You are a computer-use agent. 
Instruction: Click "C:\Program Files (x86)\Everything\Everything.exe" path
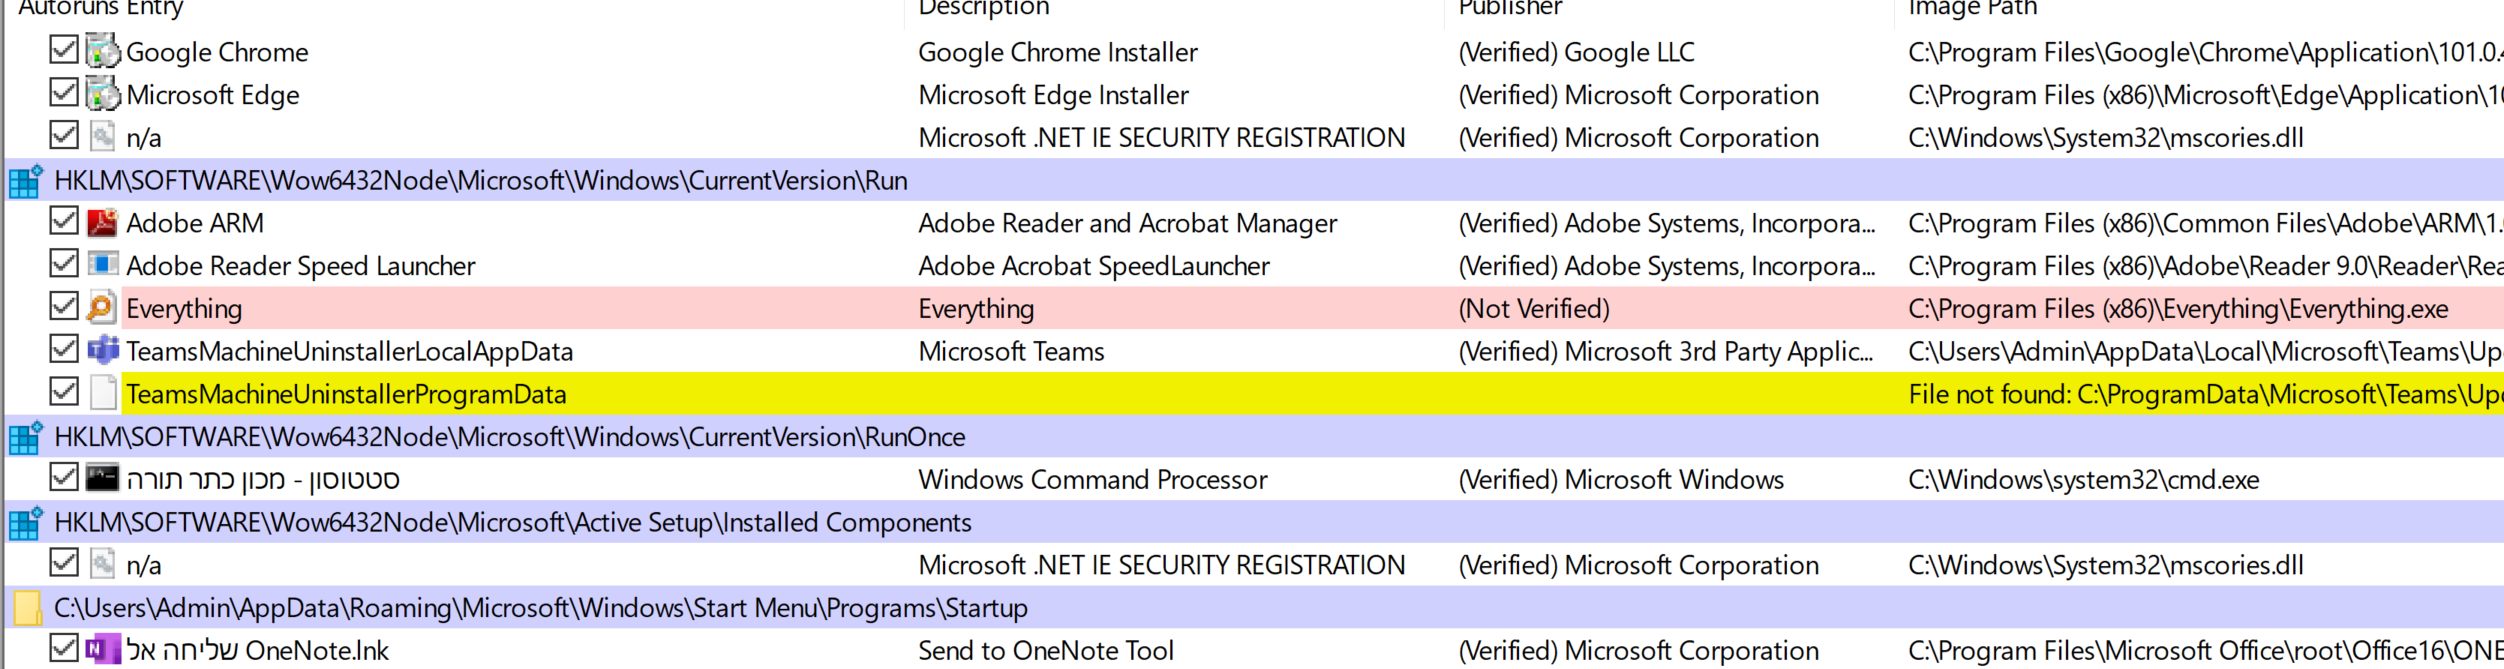(2178, 309)
